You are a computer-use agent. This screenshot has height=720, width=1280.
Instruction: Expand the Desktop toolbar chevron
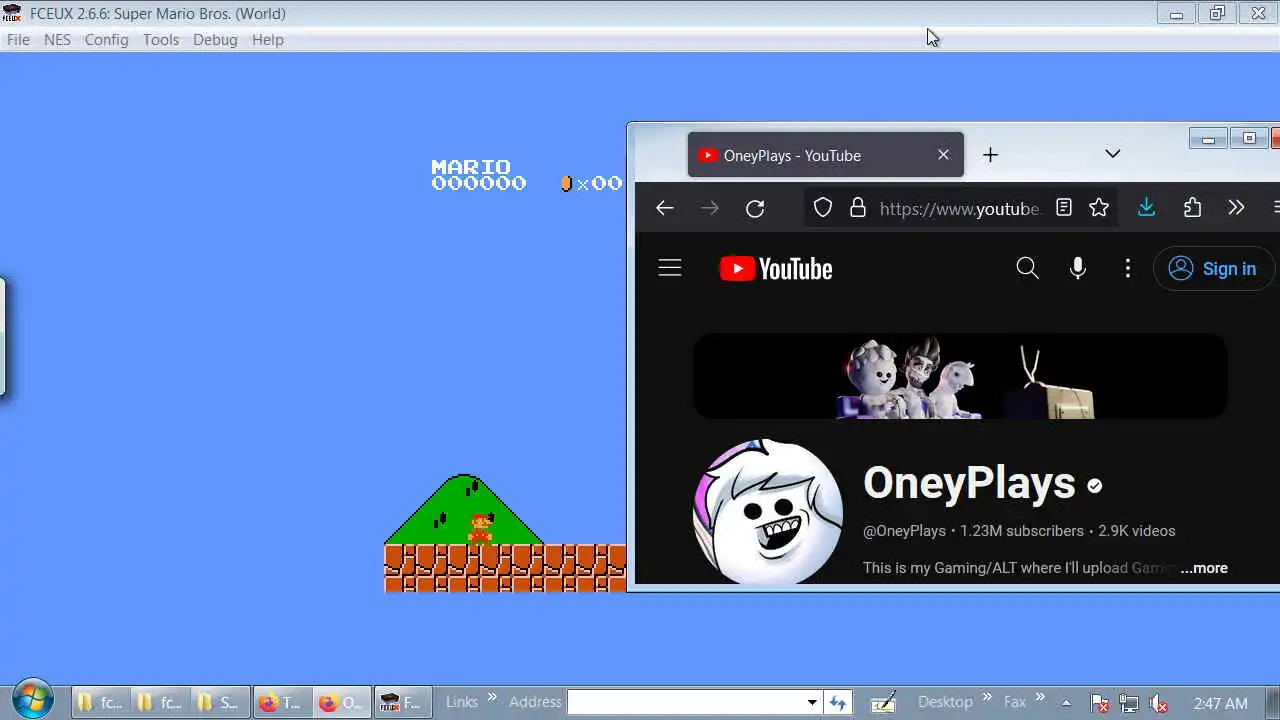click(x=987, y=698)
